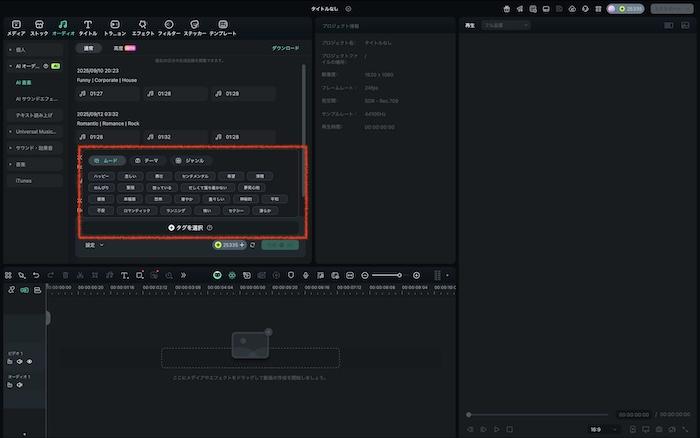700x438 pixels.
Task: Toggle the ハッピー mood tag
Action: pyautogui.click(x=102, y=176)
